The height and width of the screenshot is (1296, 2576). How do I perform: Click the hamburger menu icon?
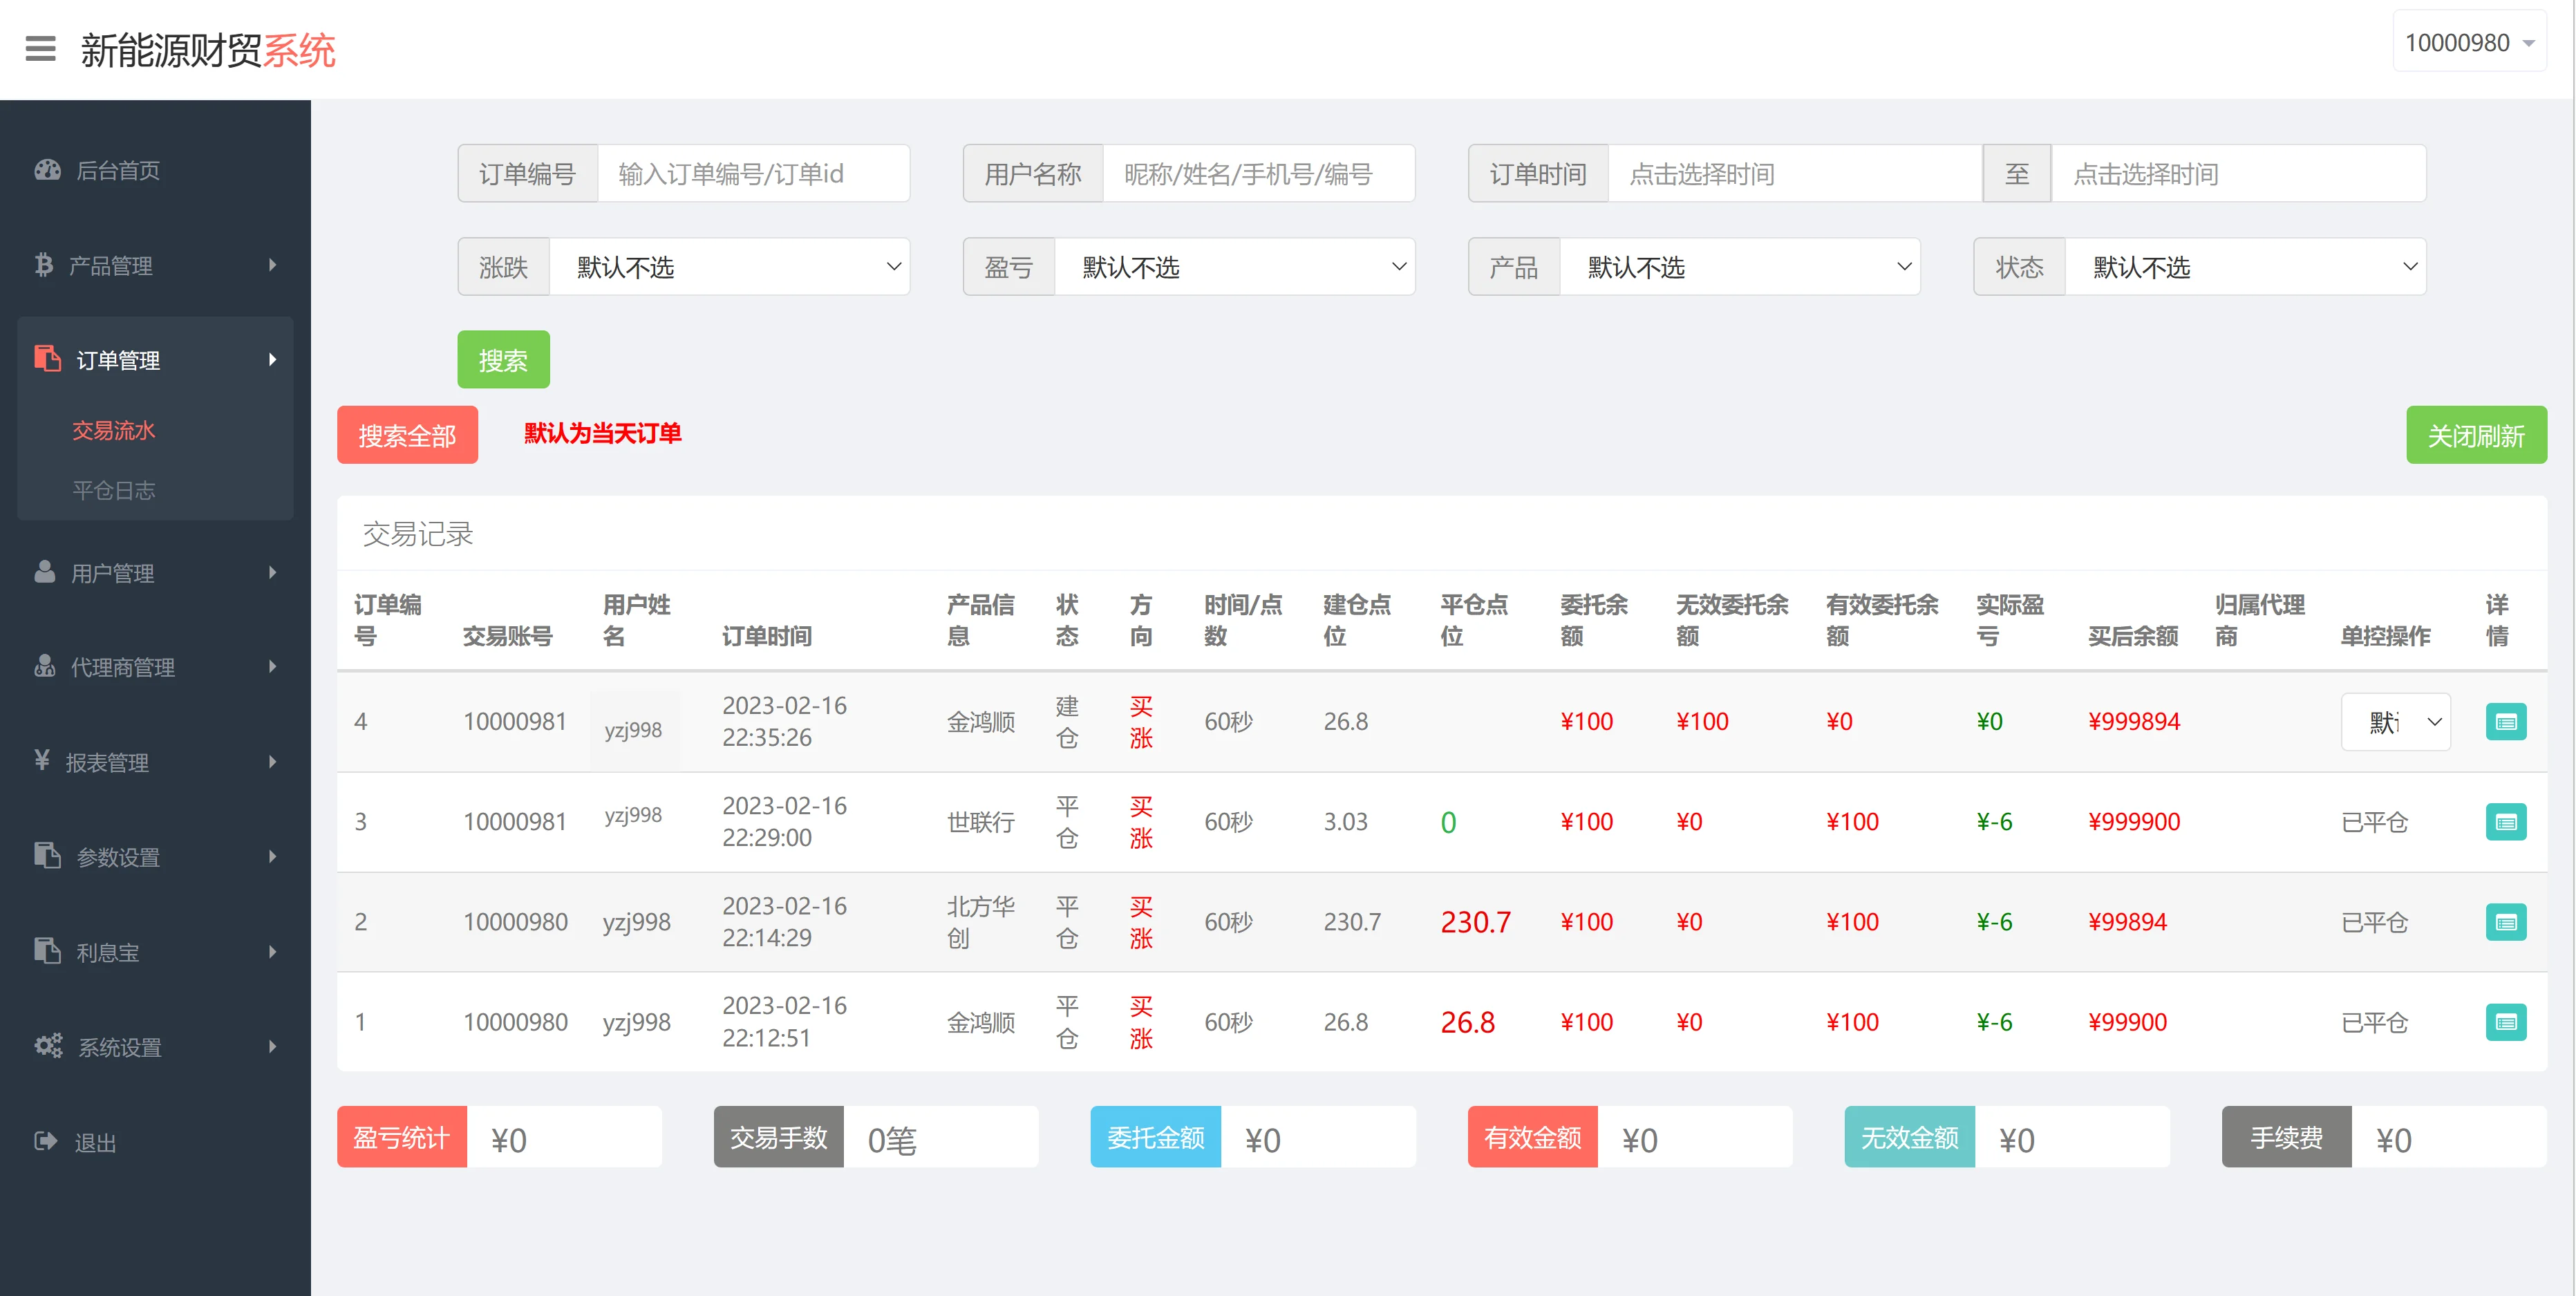tap(40, 49)
